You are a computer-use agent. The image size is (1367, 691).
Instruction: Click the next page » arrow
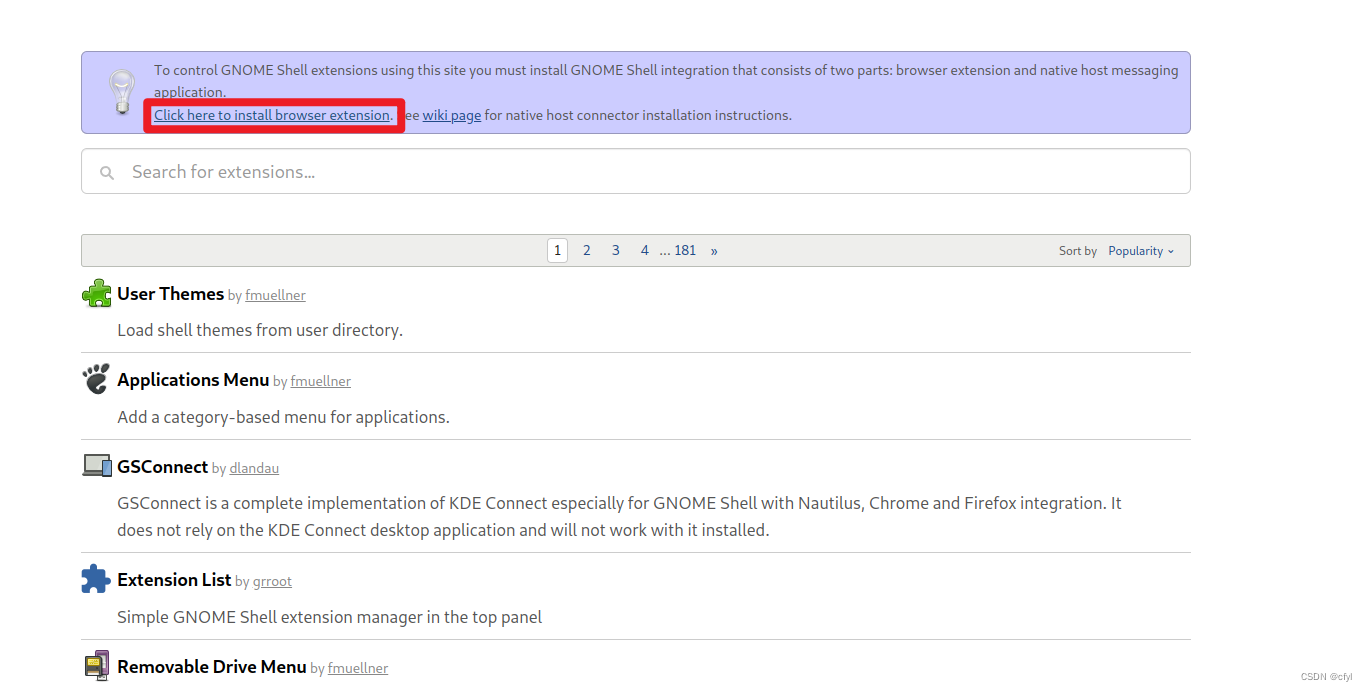[714, 250]
